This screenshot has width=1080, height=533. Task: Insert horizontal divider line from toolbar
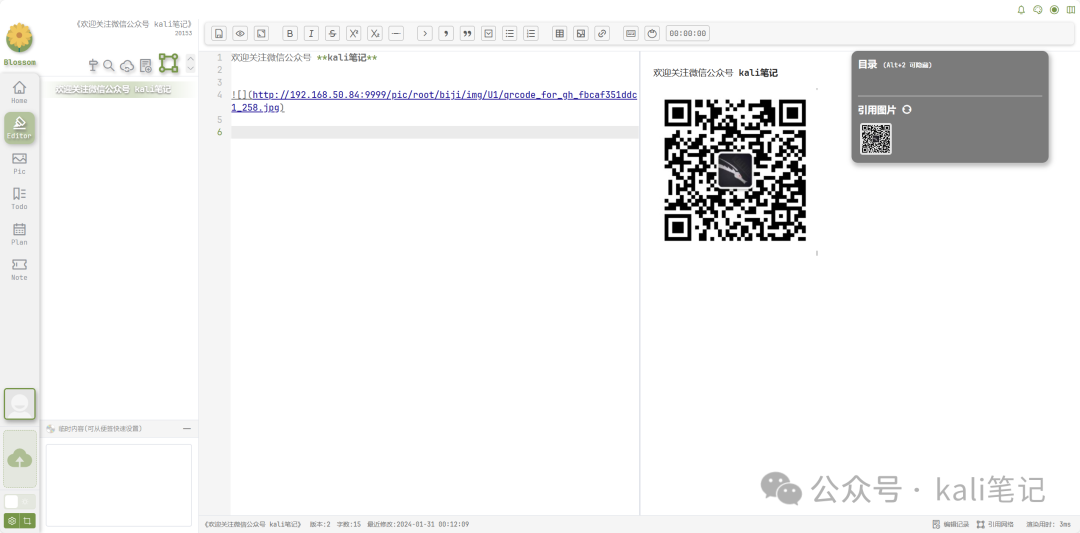396,33
